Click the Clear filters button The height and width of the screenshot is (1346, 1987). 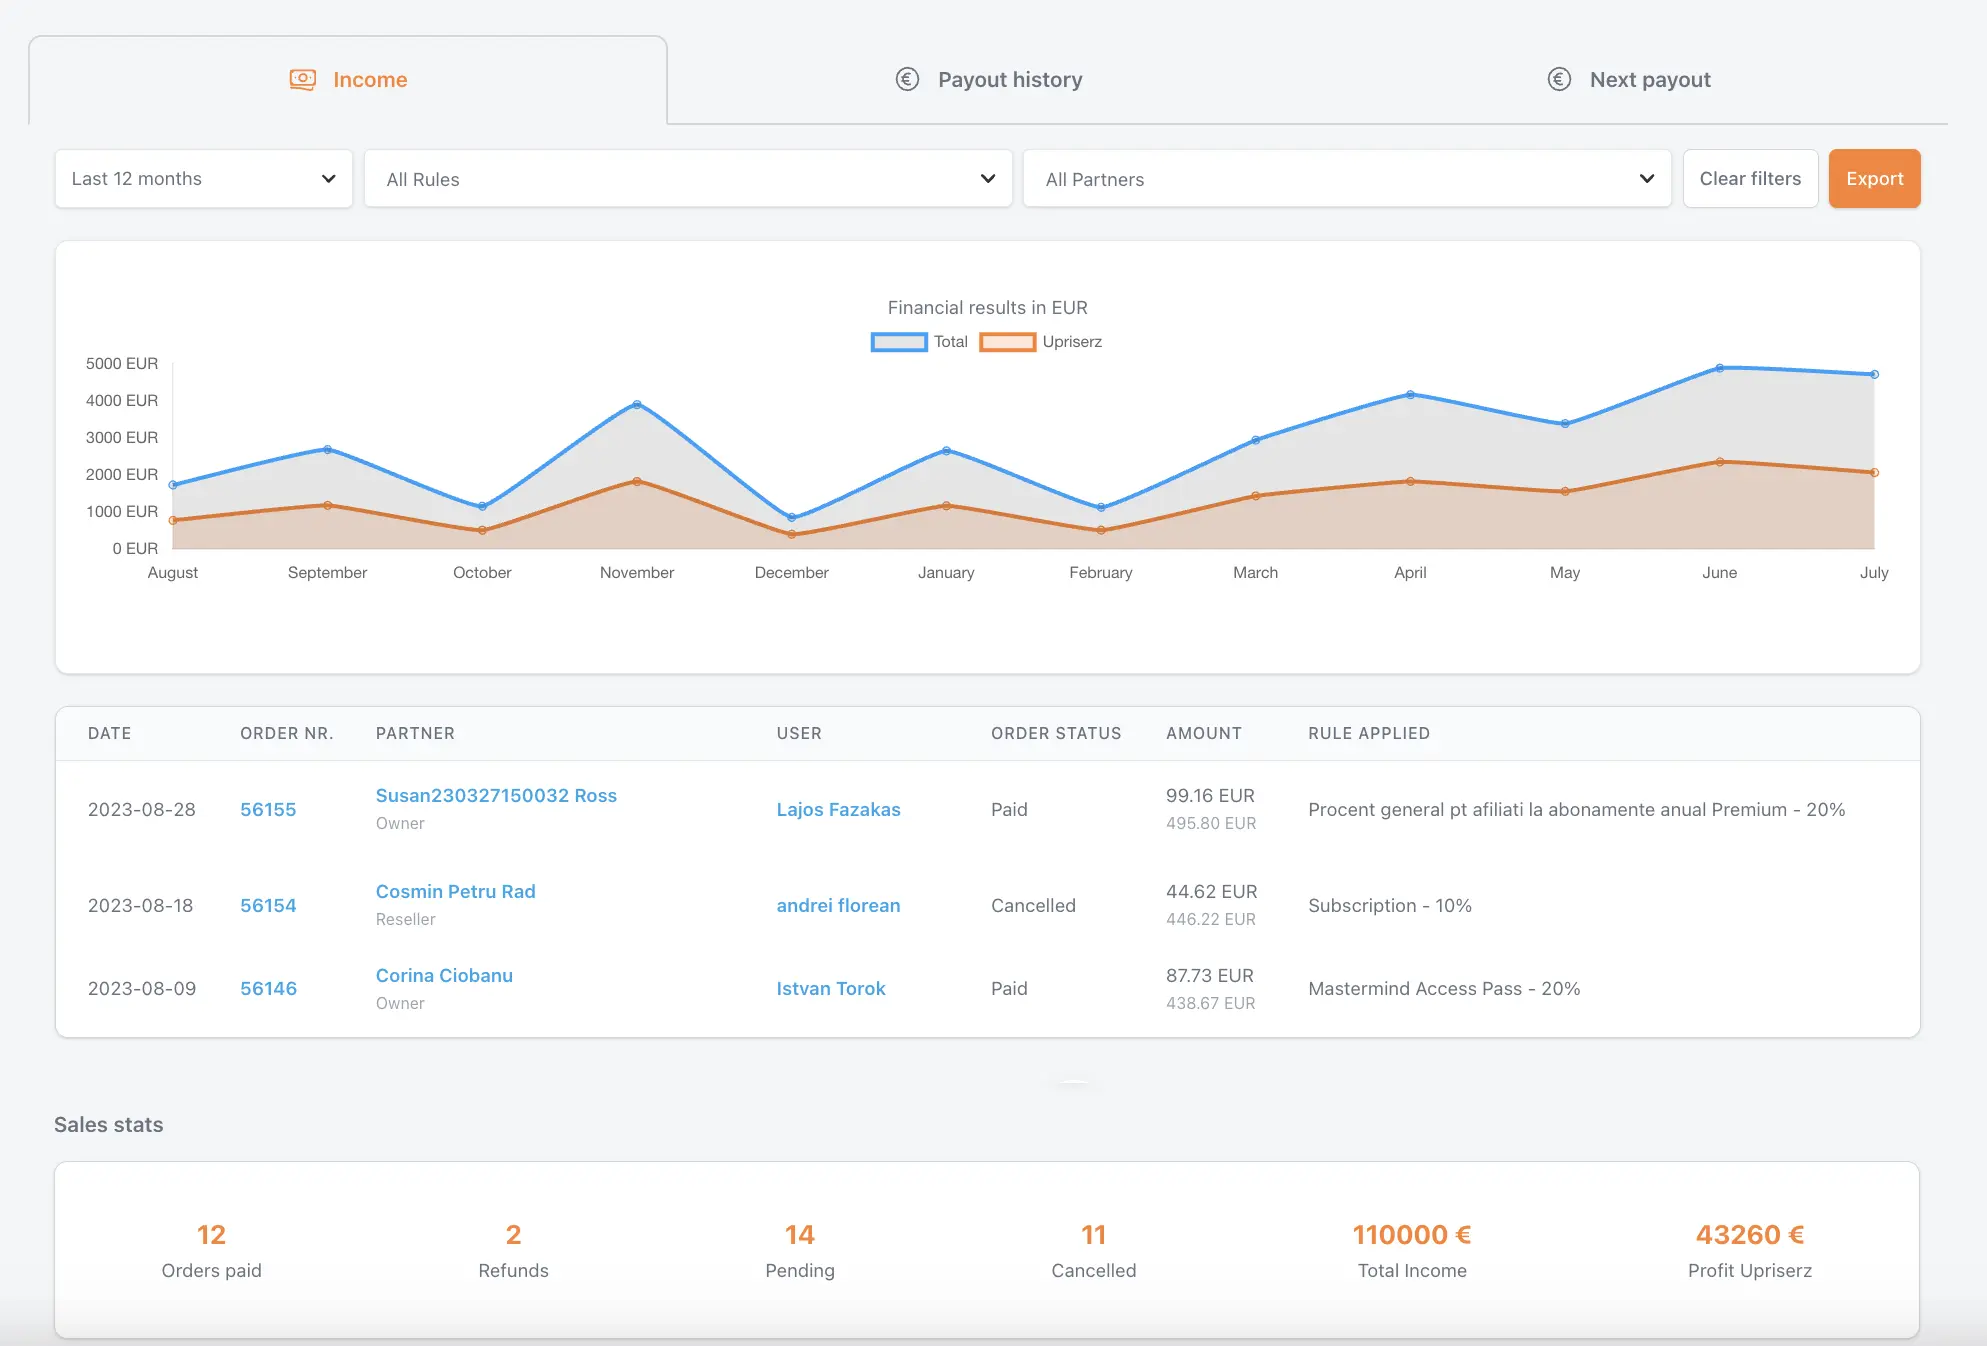1750,179
